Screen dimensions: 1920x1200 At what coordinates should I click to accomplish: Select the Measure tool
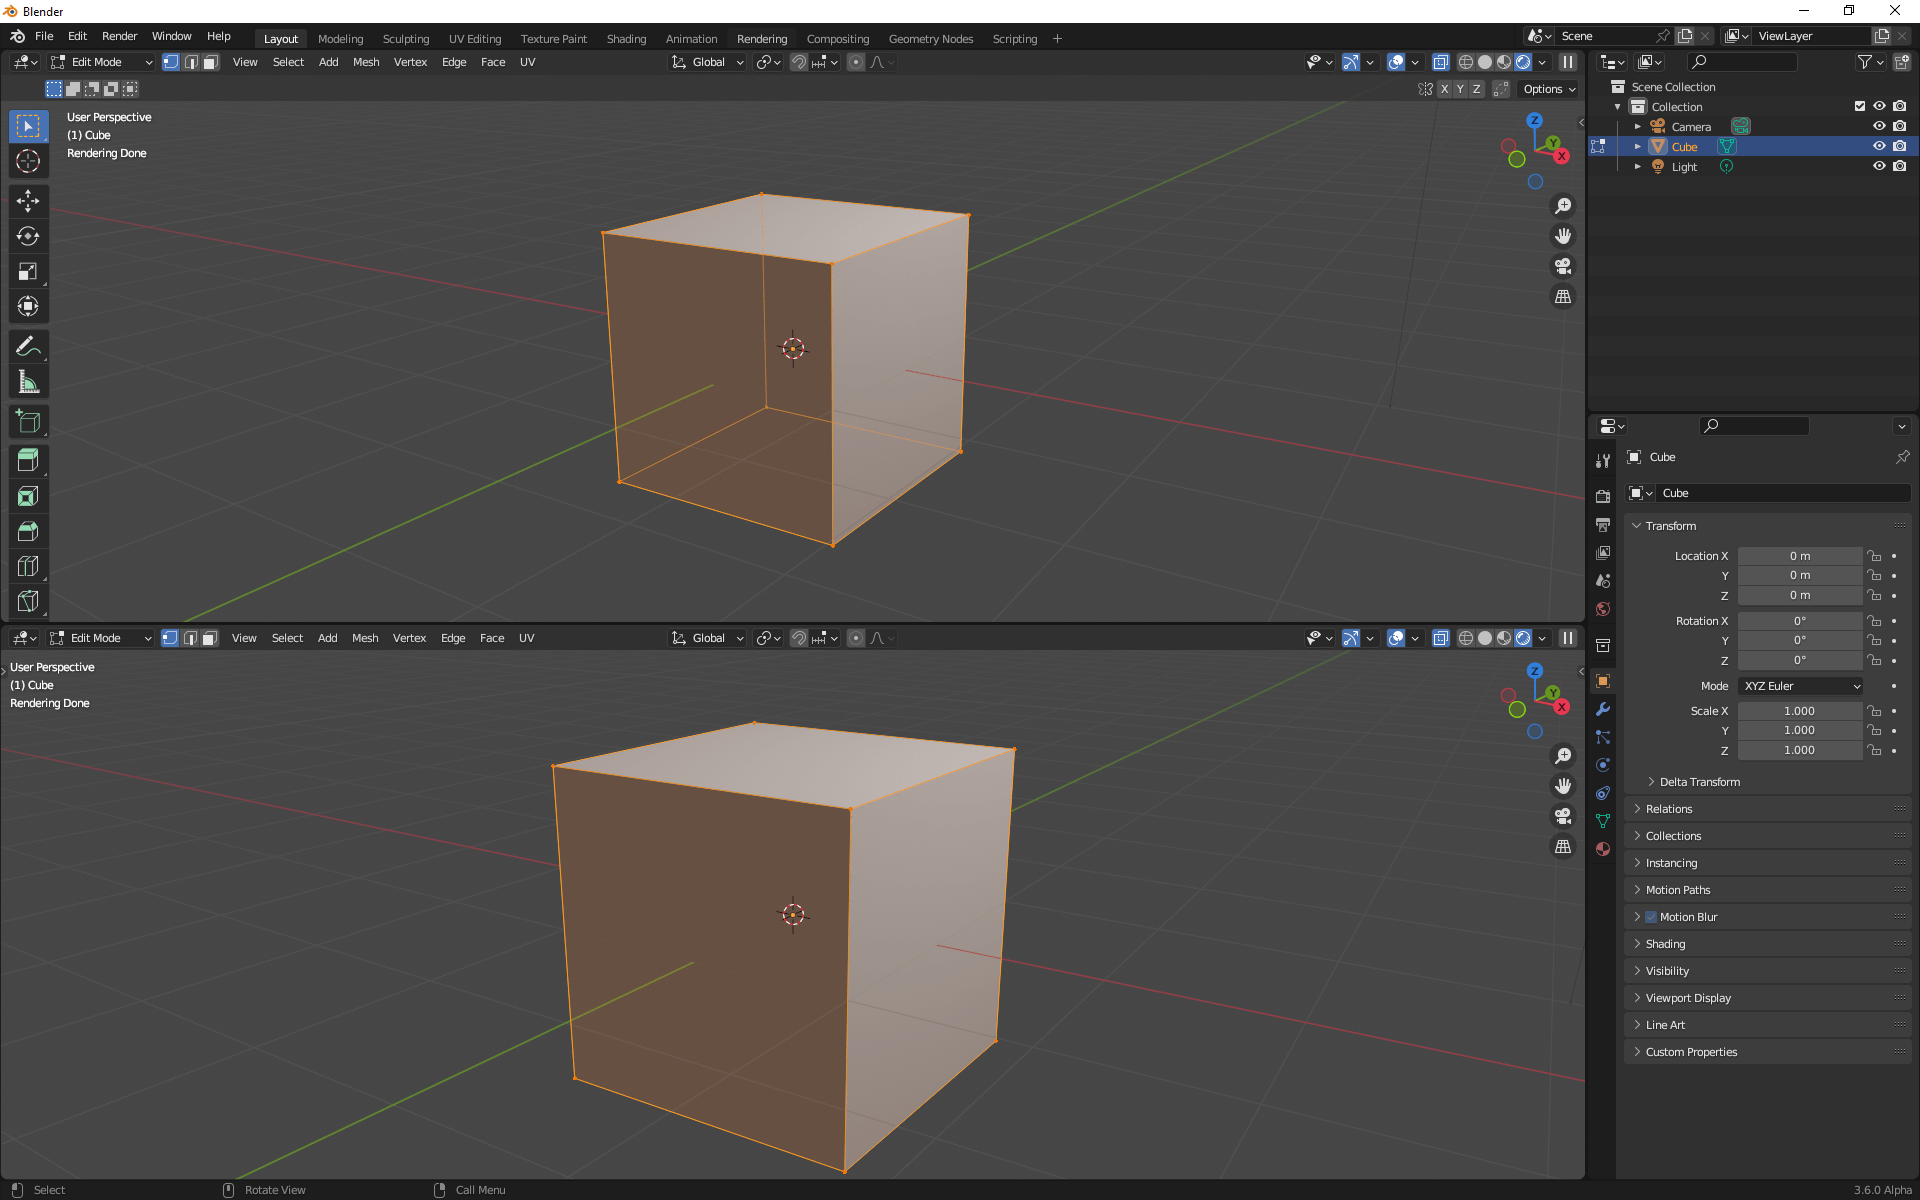(x=28, y=381)
